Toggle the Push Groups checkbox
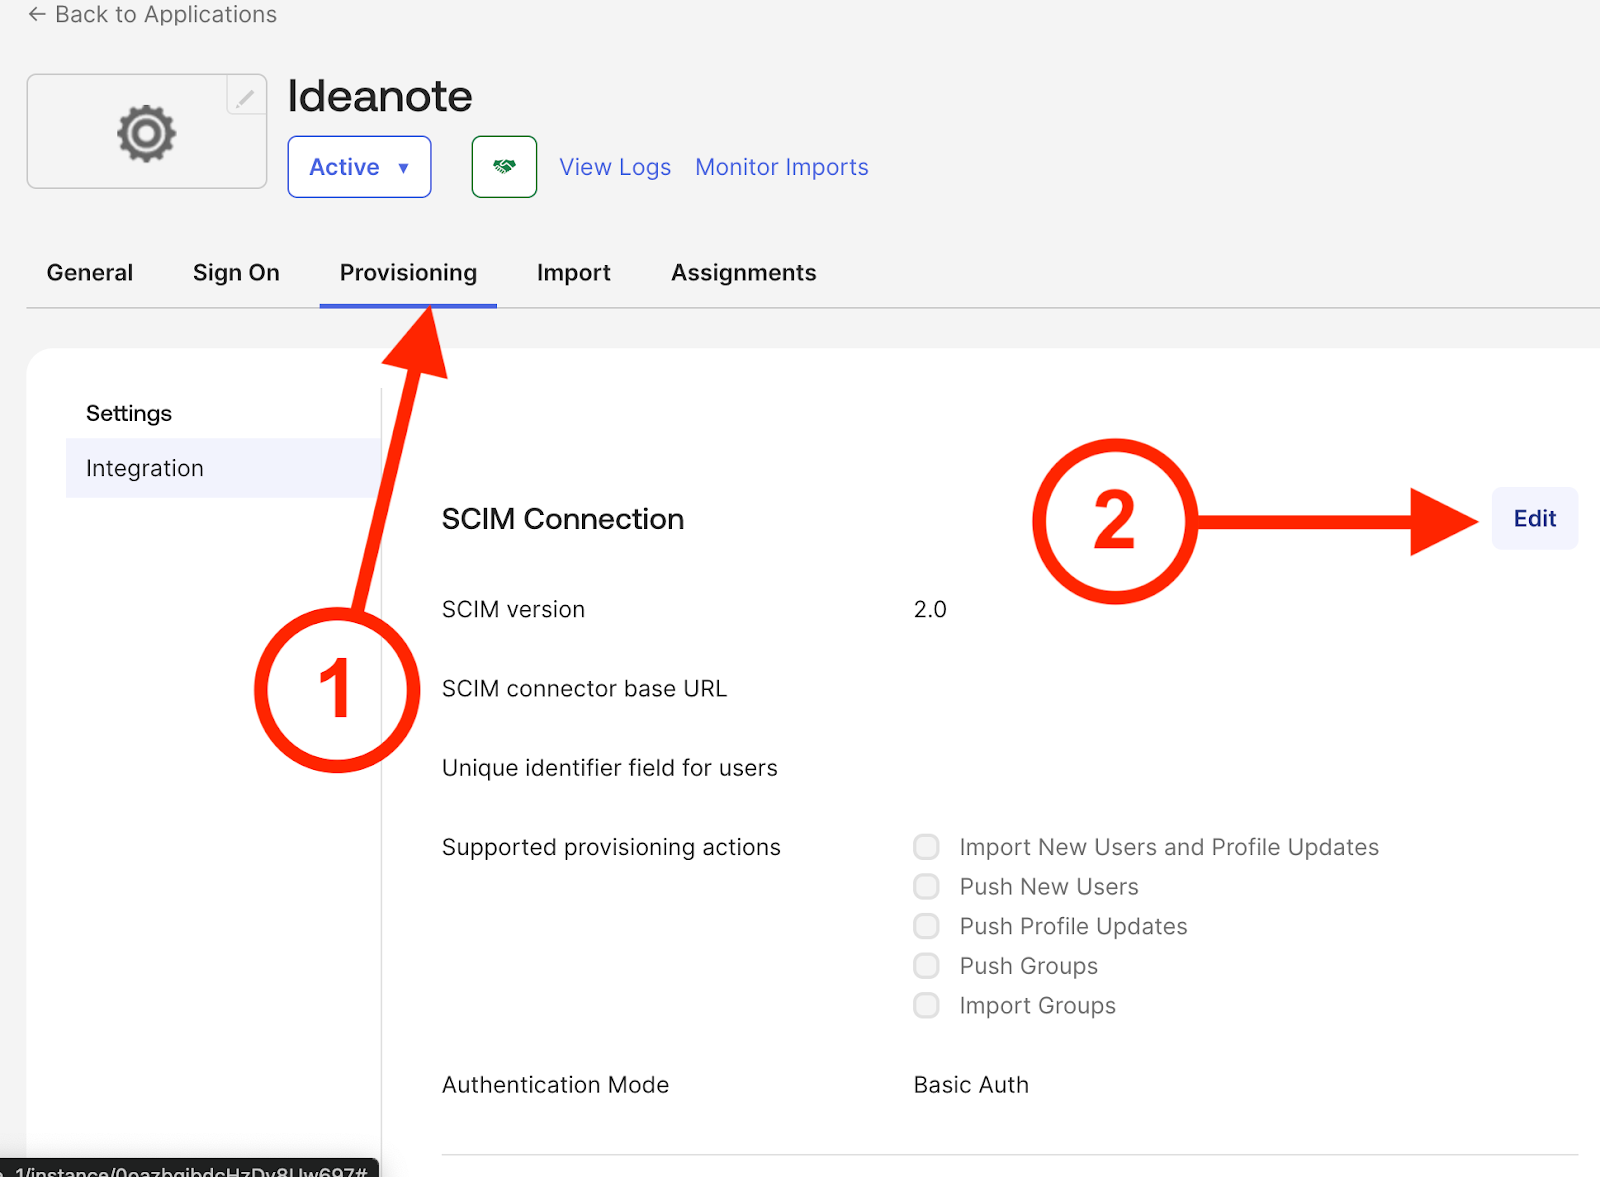Screen dimensions: 1600x1177 pyautogui.click(x=926, y=966)
